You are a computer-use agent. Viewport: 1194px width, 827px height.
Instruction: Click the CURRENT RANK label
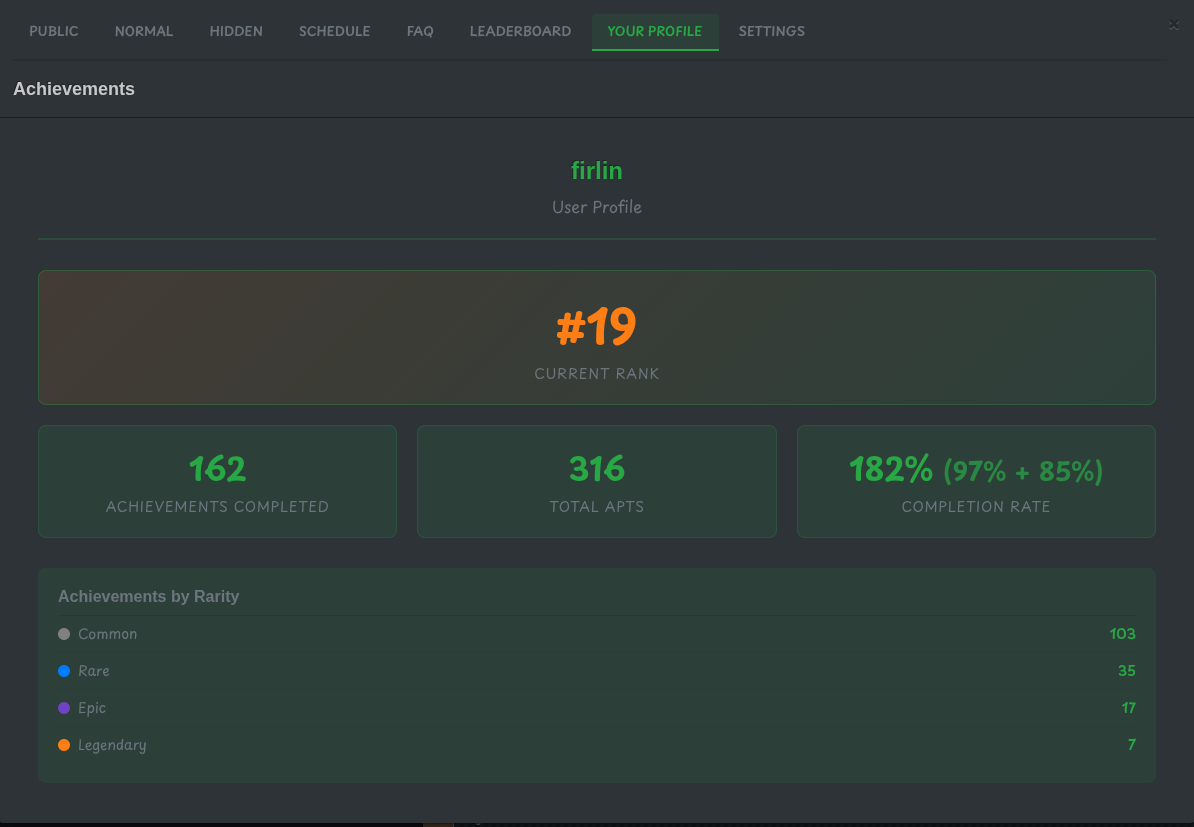tap(597, 374)
